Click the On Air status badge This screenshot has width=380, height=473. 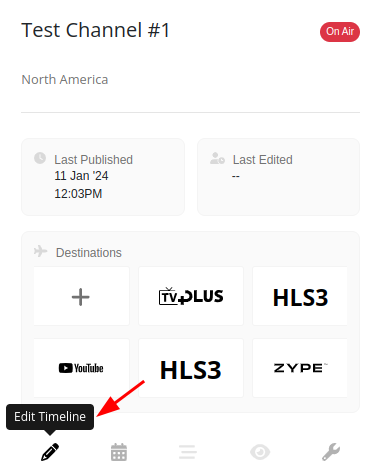(340, 32)
